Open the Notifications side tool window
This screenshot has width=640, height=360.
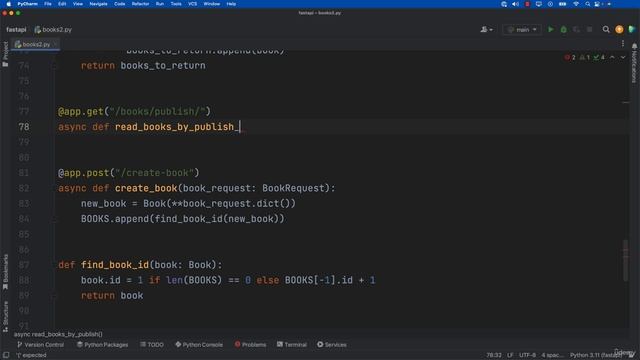click(x=634, y=63)
